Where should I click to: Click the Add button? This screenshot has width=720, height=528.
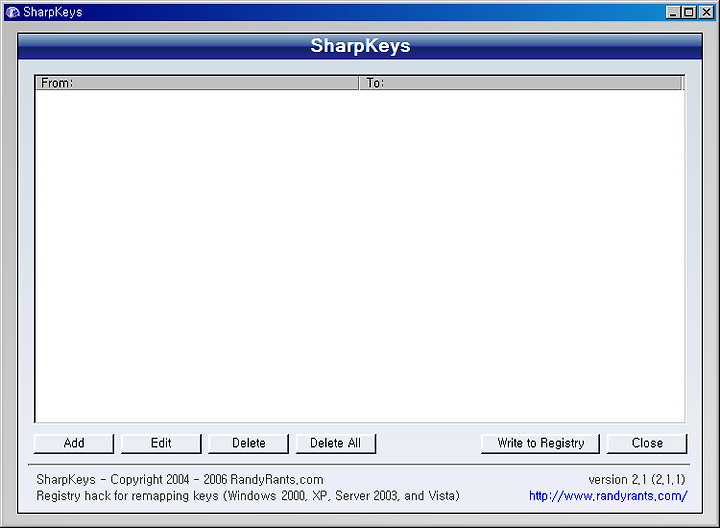tap(74, 443)
